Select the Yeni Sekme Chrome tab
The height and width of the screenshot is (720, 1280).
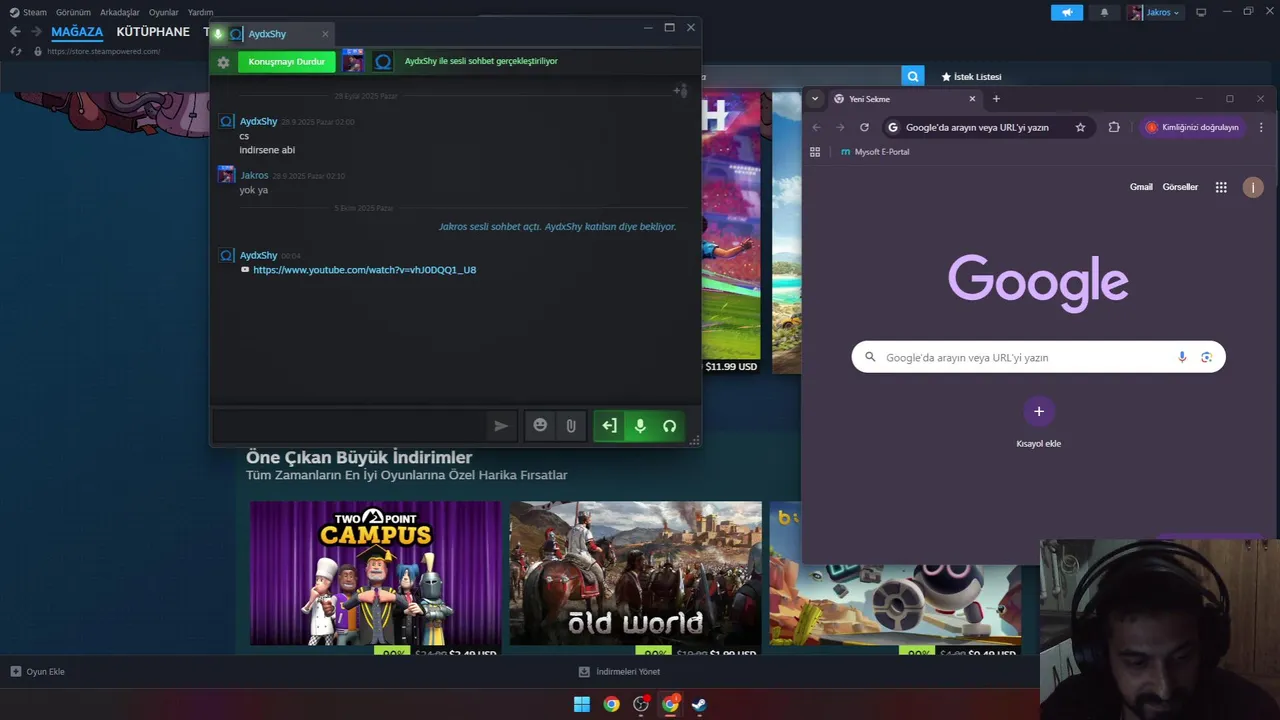pyautogui.click(x=905, y=99)
